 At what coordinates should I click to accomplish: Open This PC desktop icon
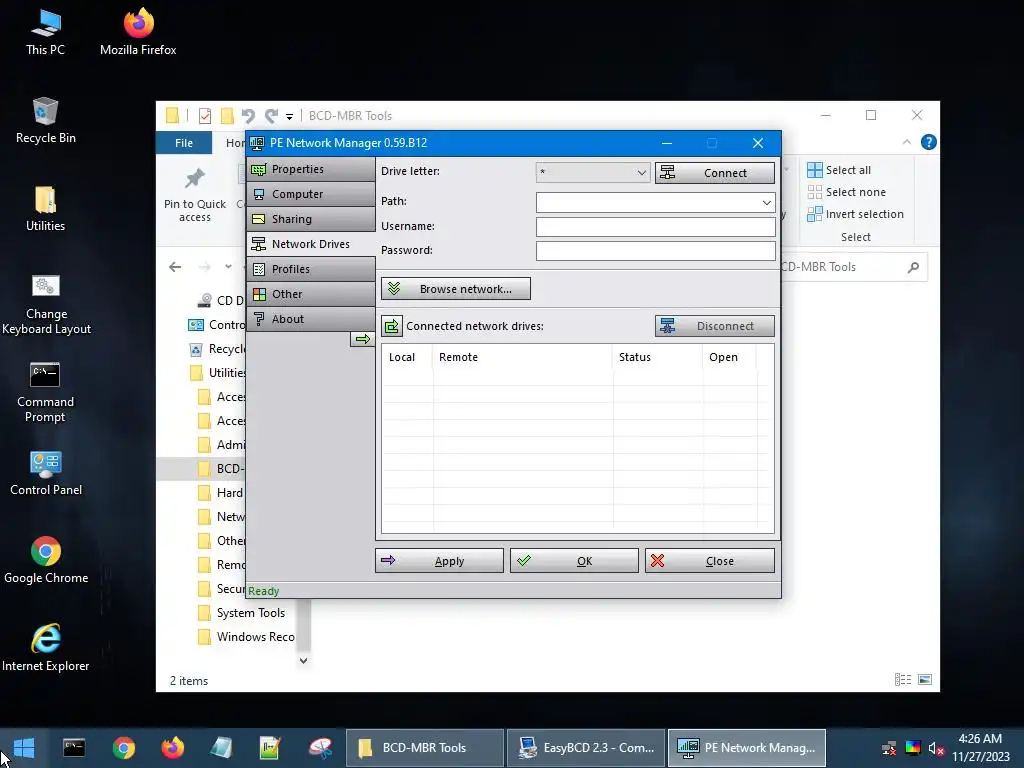[x=46, y=33]
